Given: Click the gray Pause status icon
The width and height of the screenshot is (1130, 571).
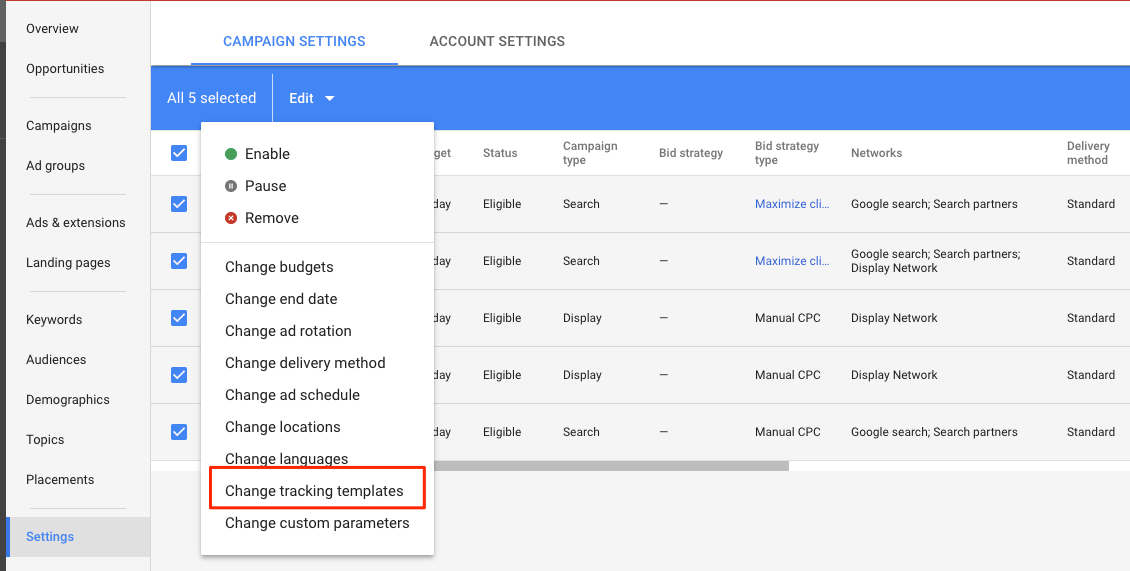Looking at the screenshot, I should (231, 186).
